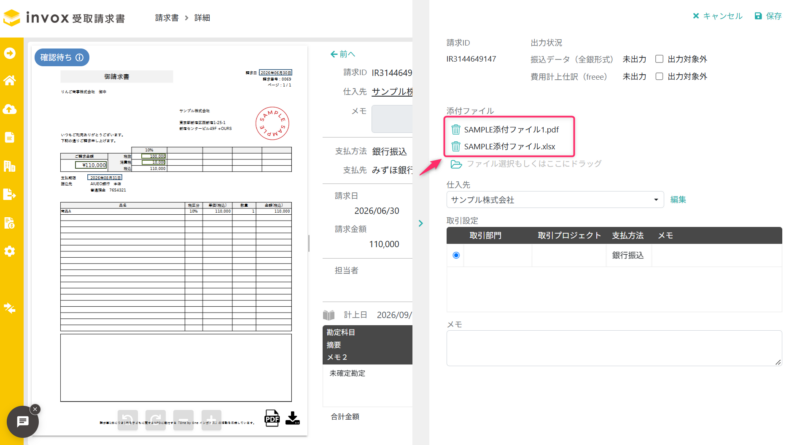Open the file search sidebar icon
This screenshot has height=445, width=800.
pos(10,223)
